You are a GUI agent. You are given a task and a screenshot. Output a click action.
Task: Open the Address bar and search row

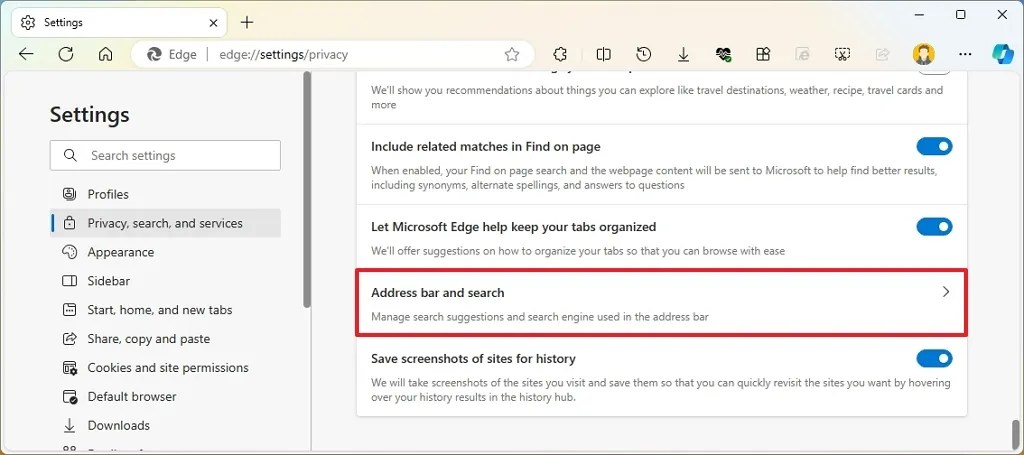661,304
